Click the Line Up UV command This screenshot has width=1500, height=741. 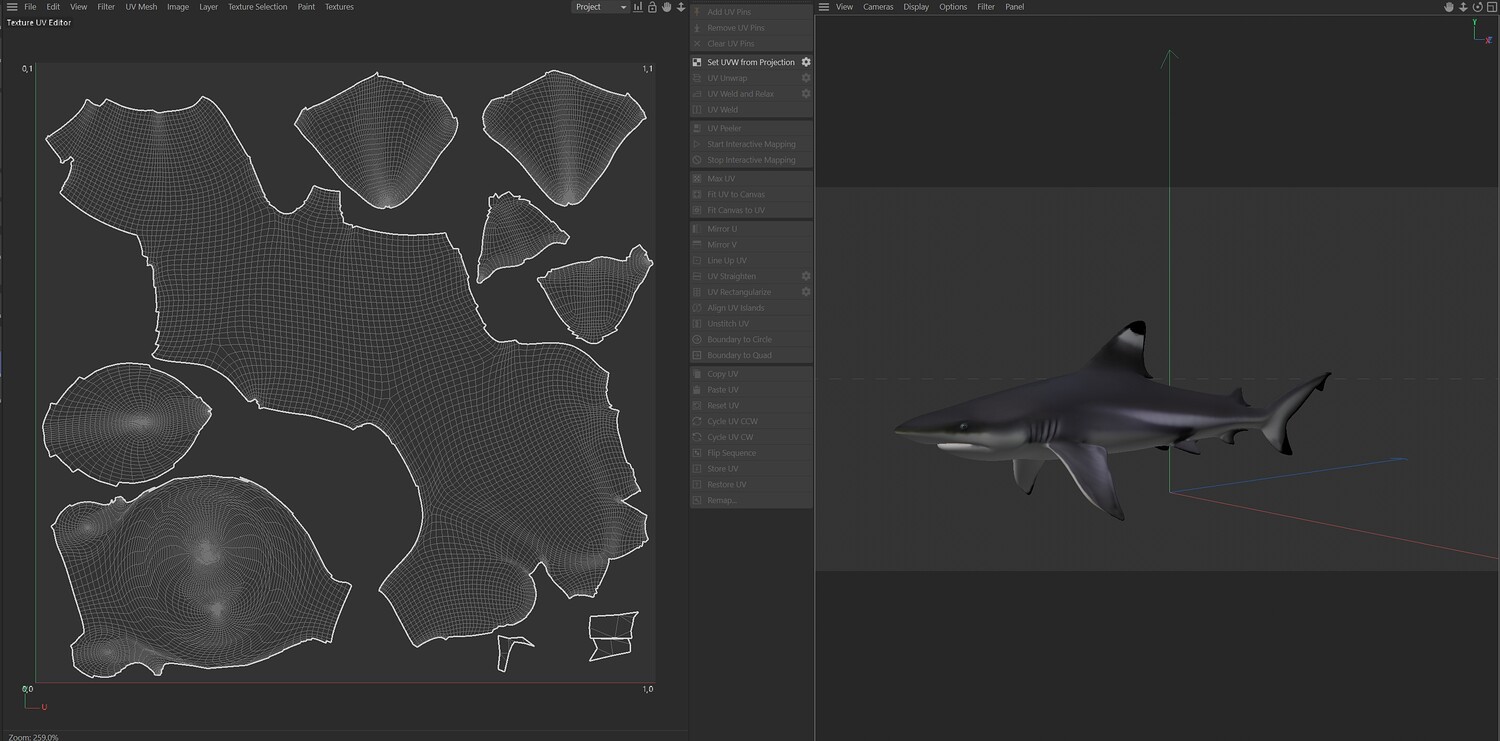(751, 261)
